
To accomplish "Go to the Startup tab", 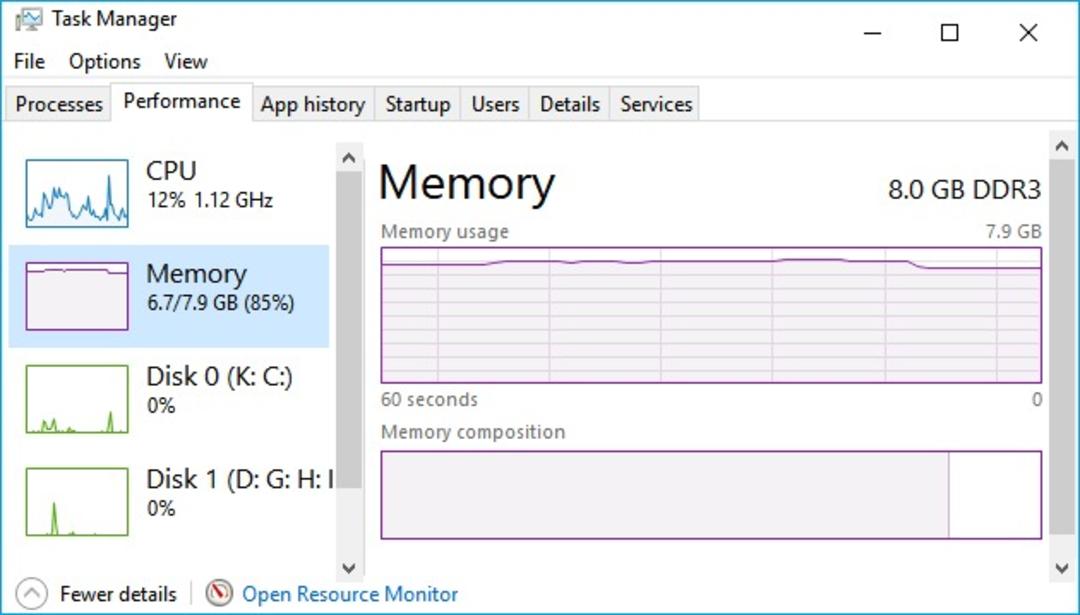I will (417, 104).
